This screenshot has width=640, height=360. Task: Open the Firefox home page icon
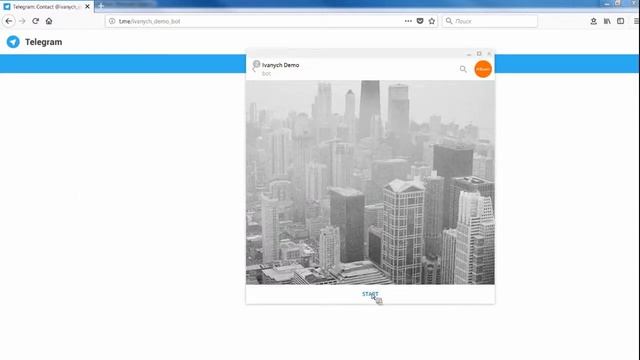tap(49, 21)
